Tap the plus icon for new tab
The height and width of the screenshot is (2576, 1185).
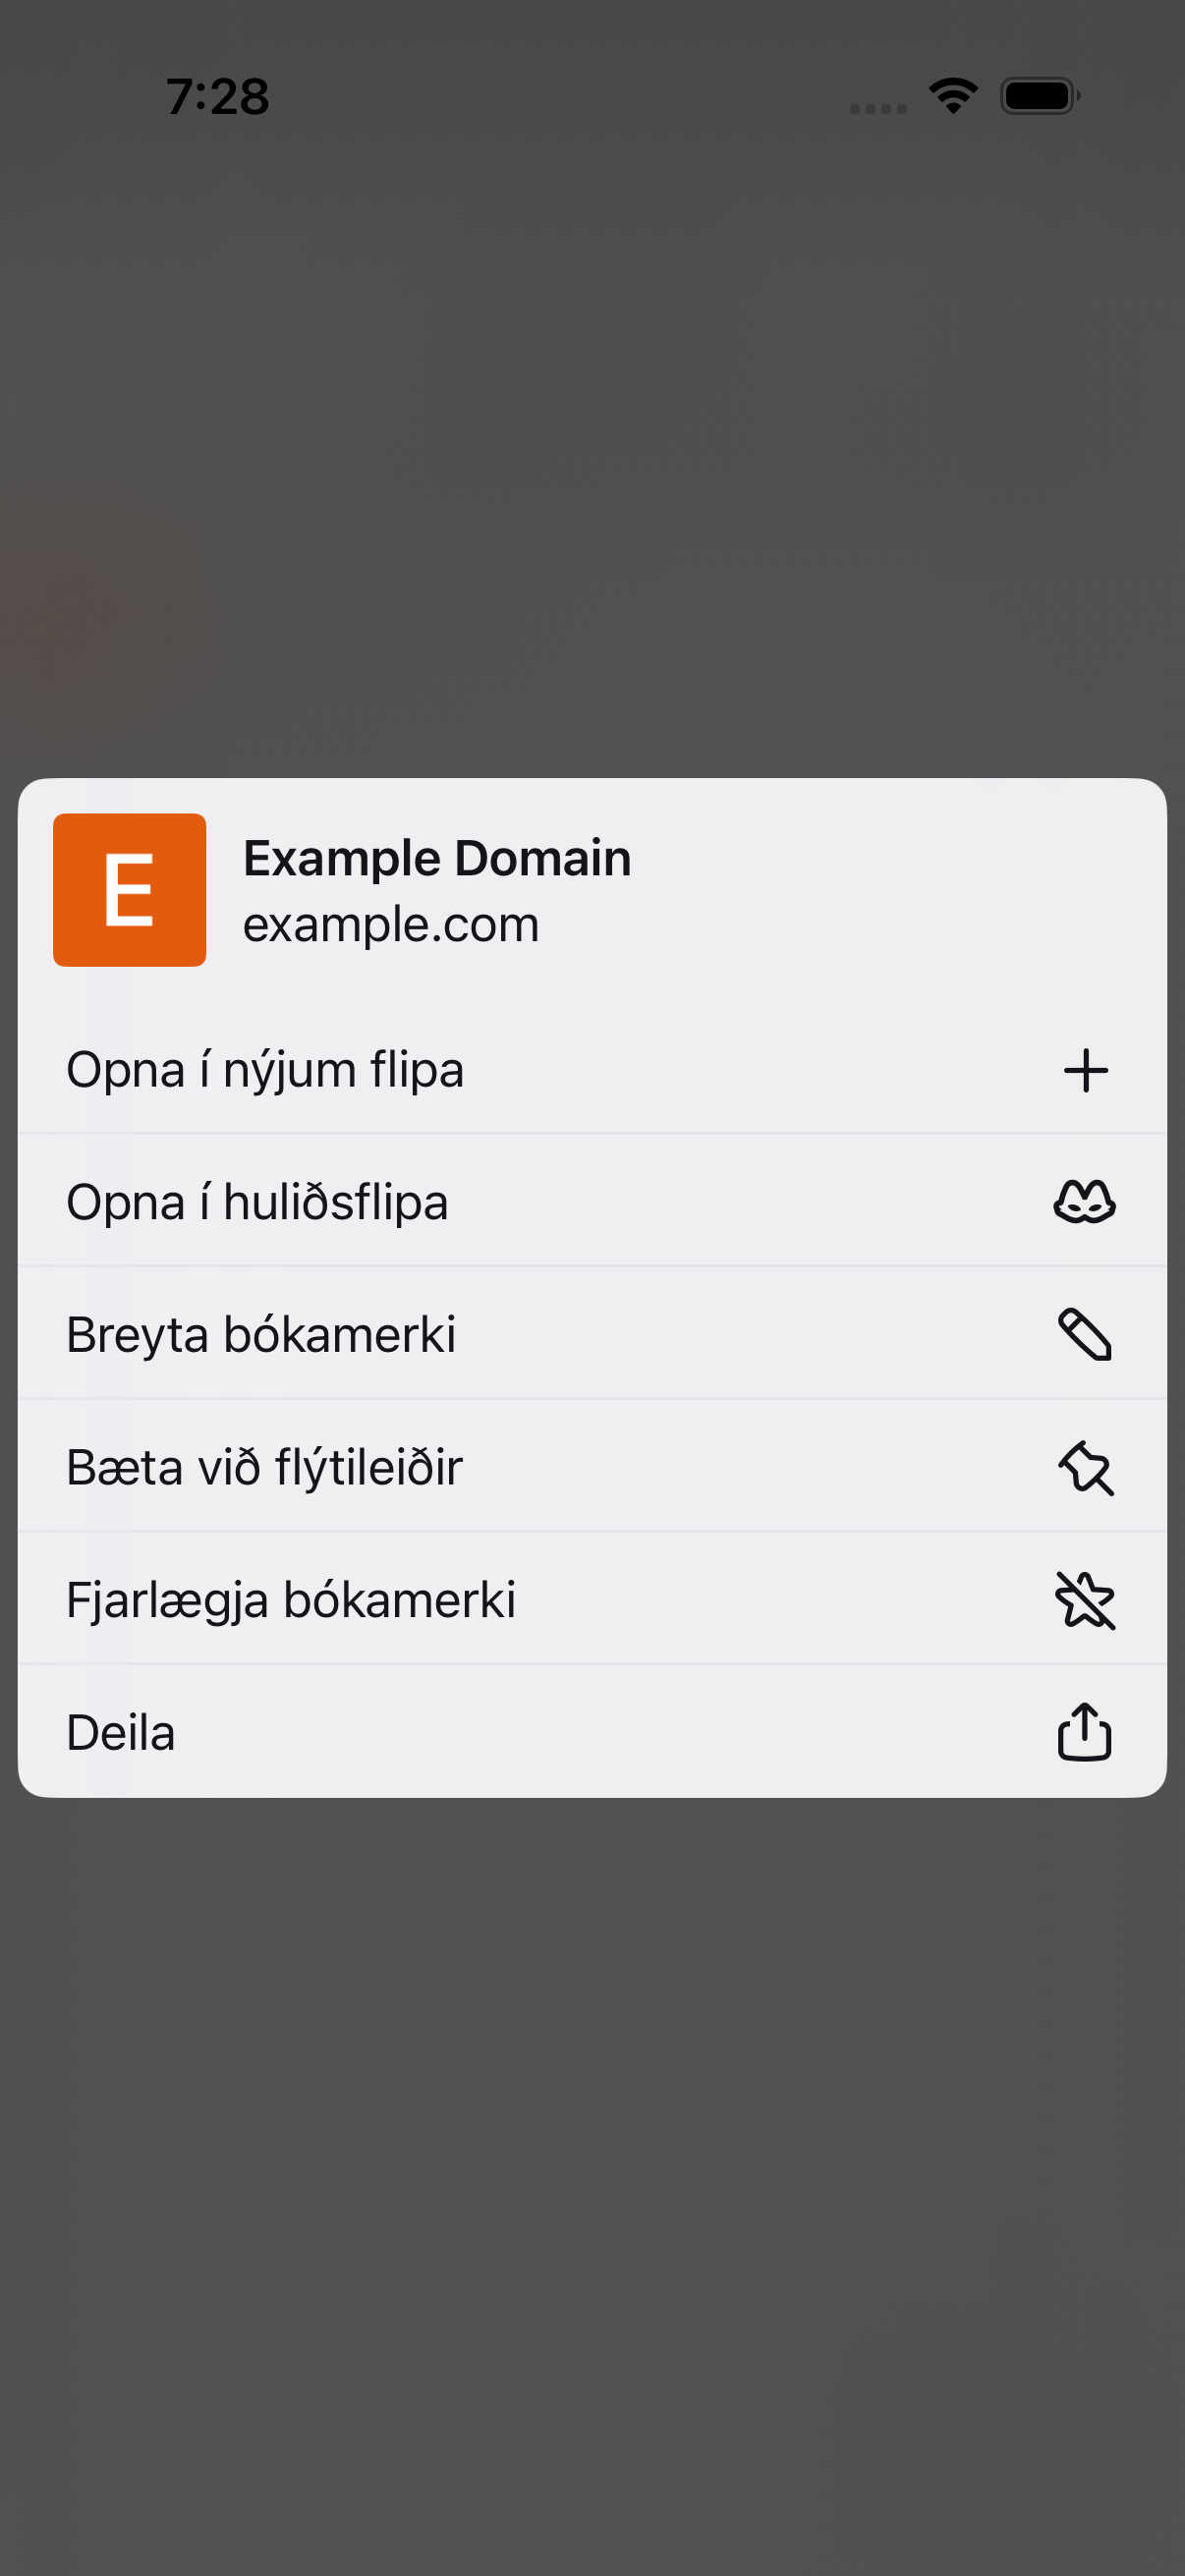pyautogui.click(x=1085, y=1070)
